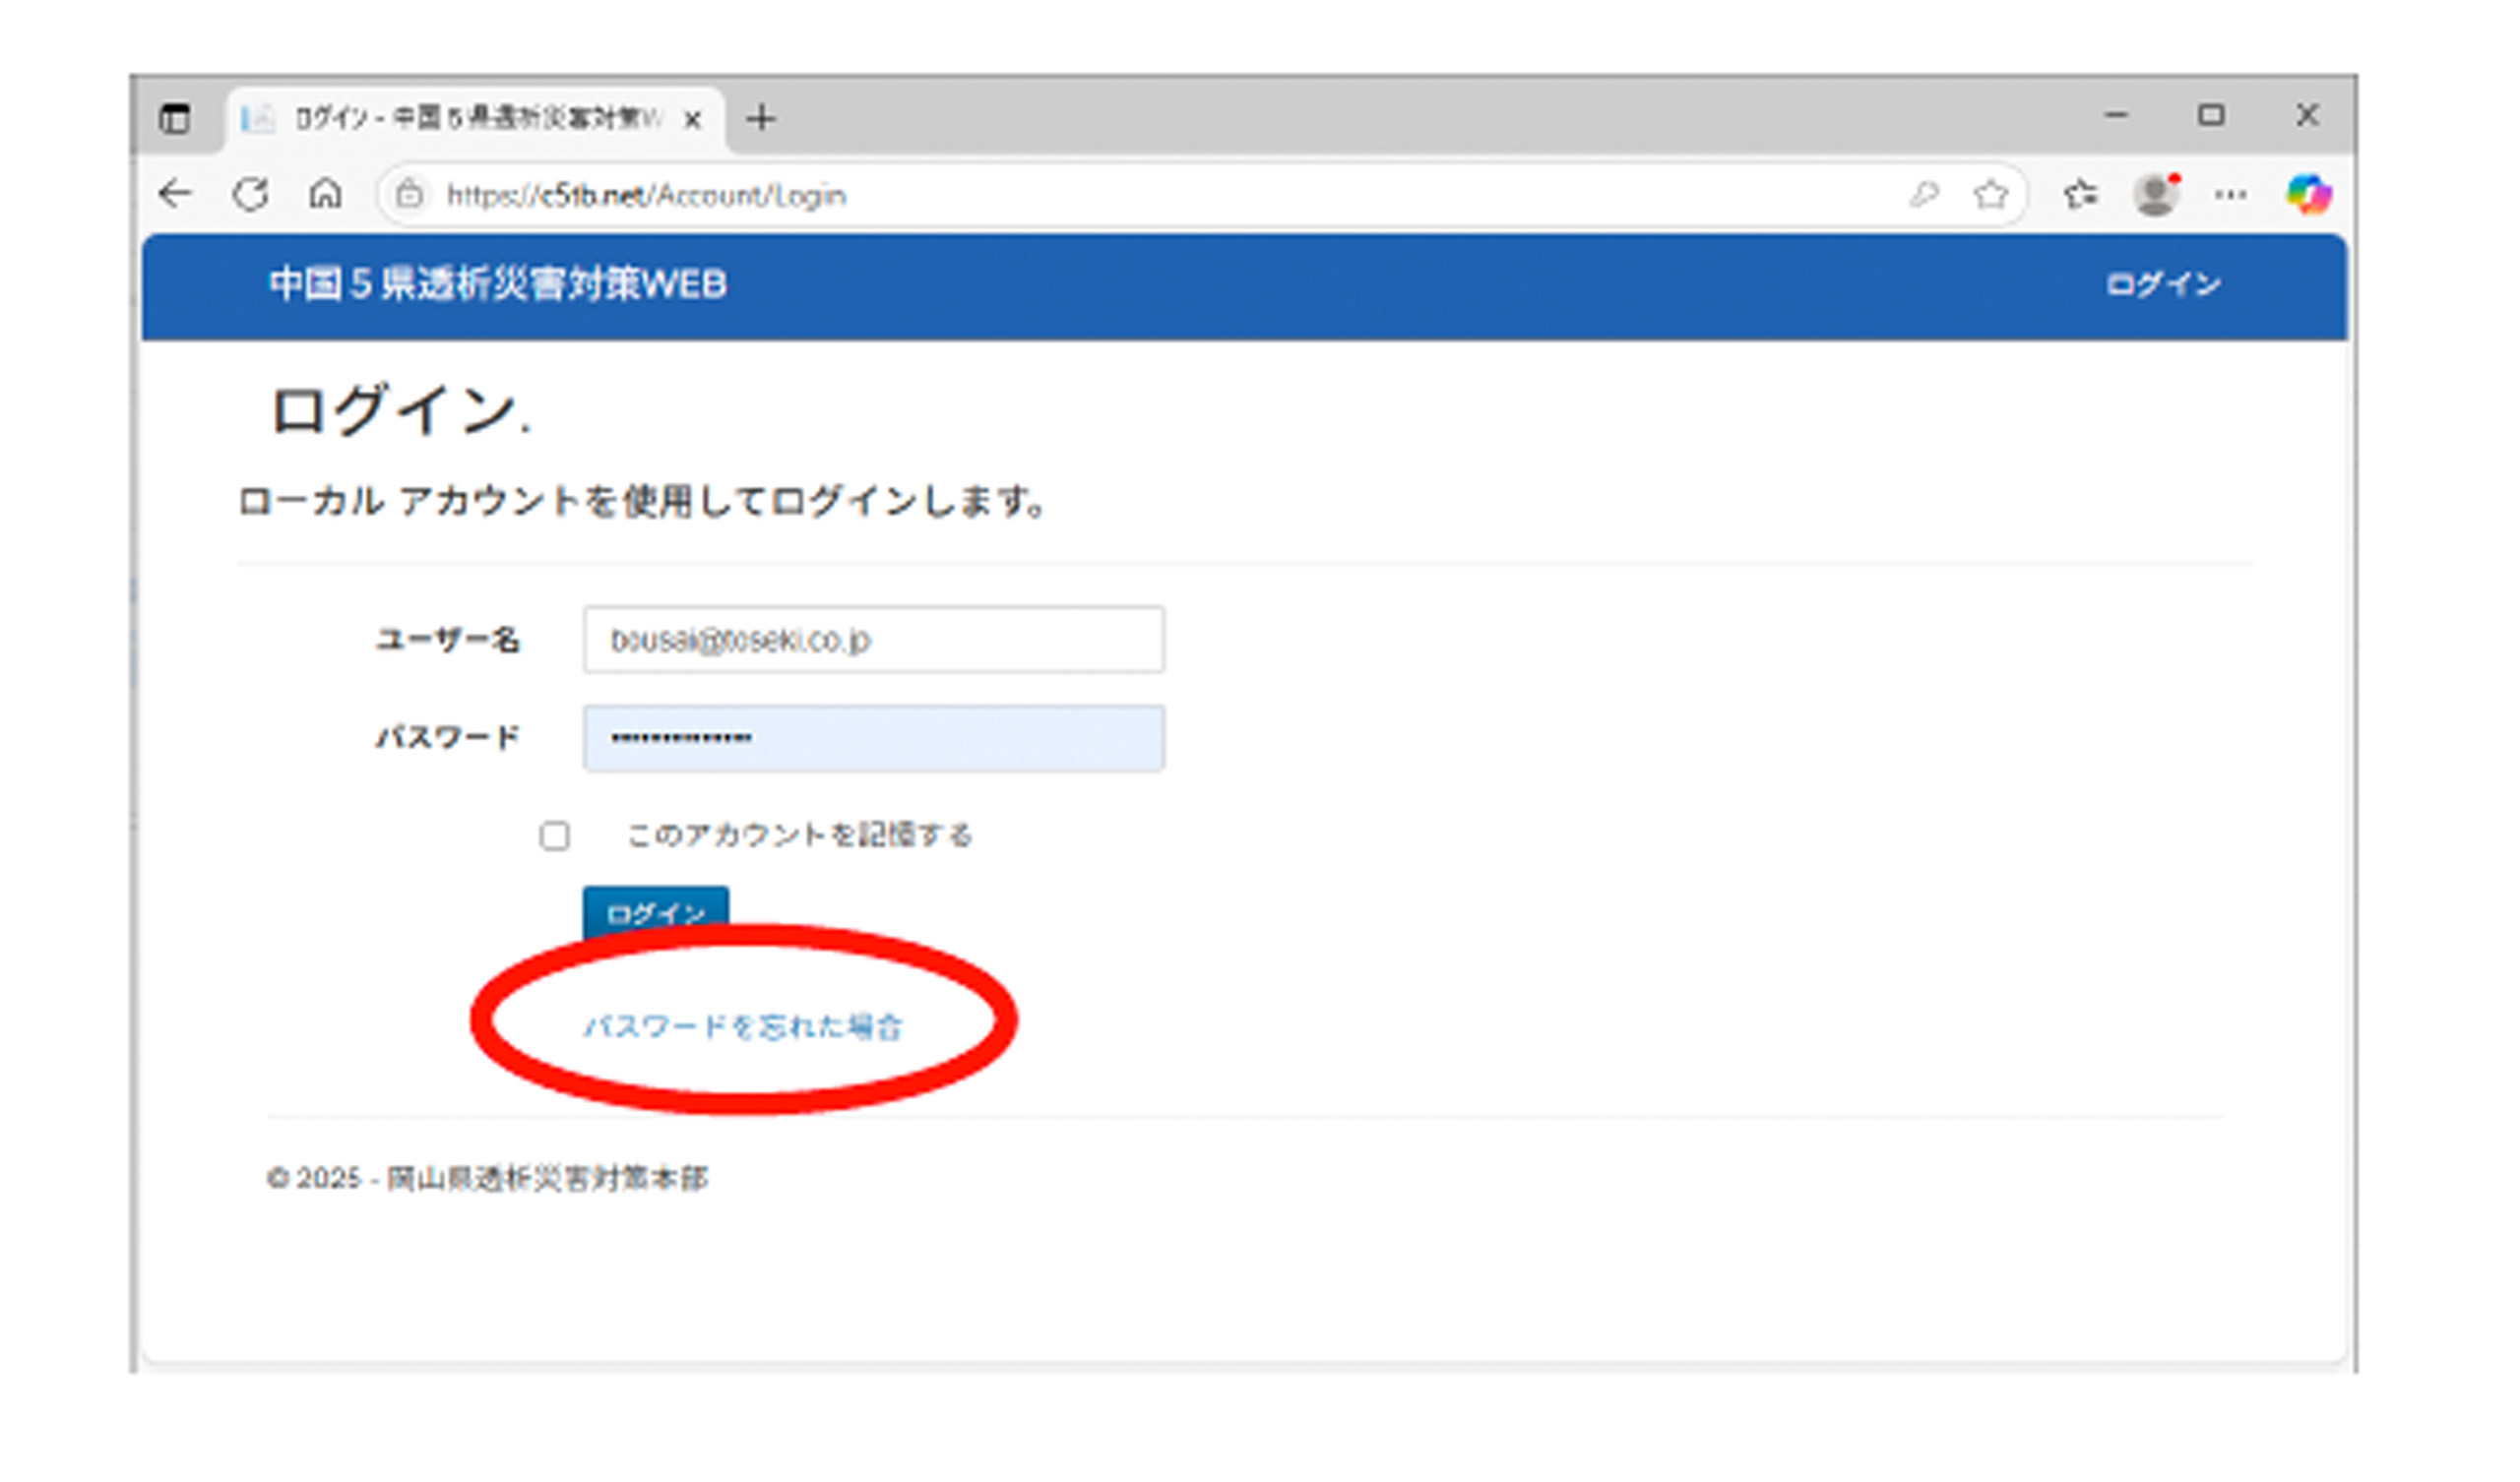2520x1482 pixels.
Task: Close the ログイン tab
Action: (x=692, y=120)
